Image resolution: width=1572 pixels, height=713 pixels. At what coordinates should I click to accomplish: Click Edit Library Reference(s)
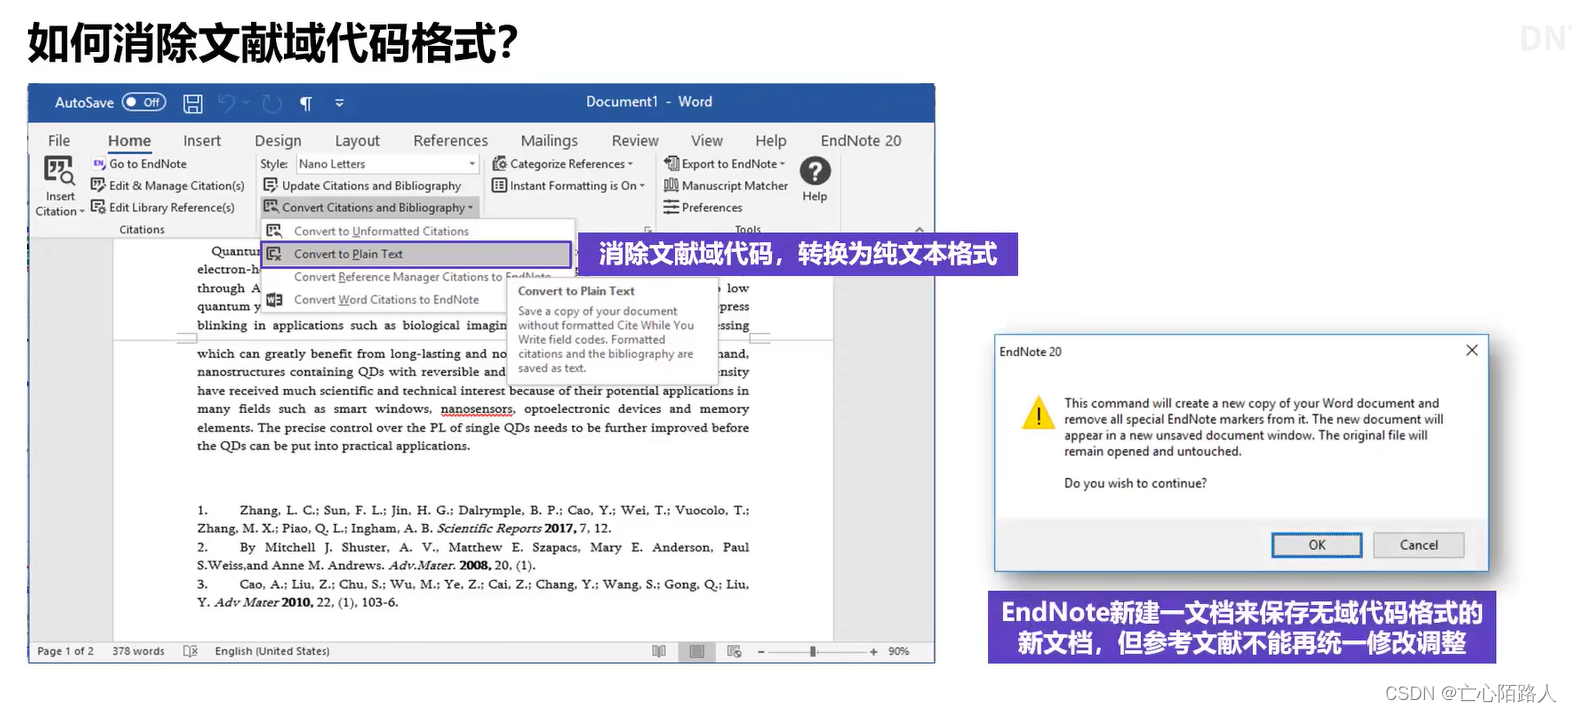coord(162,208)
